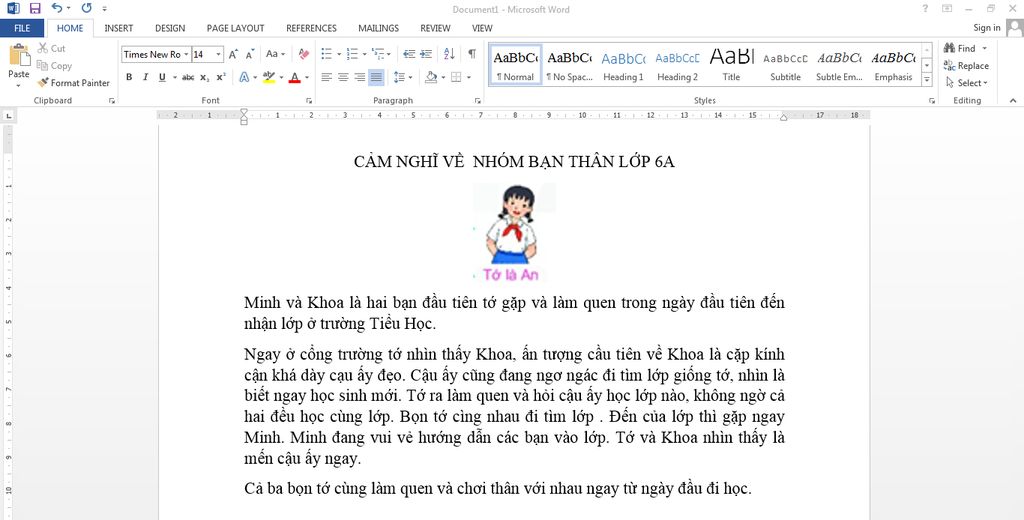
Task: Apply the Title style
Action: pyautogui.click(x=731, y=65)
